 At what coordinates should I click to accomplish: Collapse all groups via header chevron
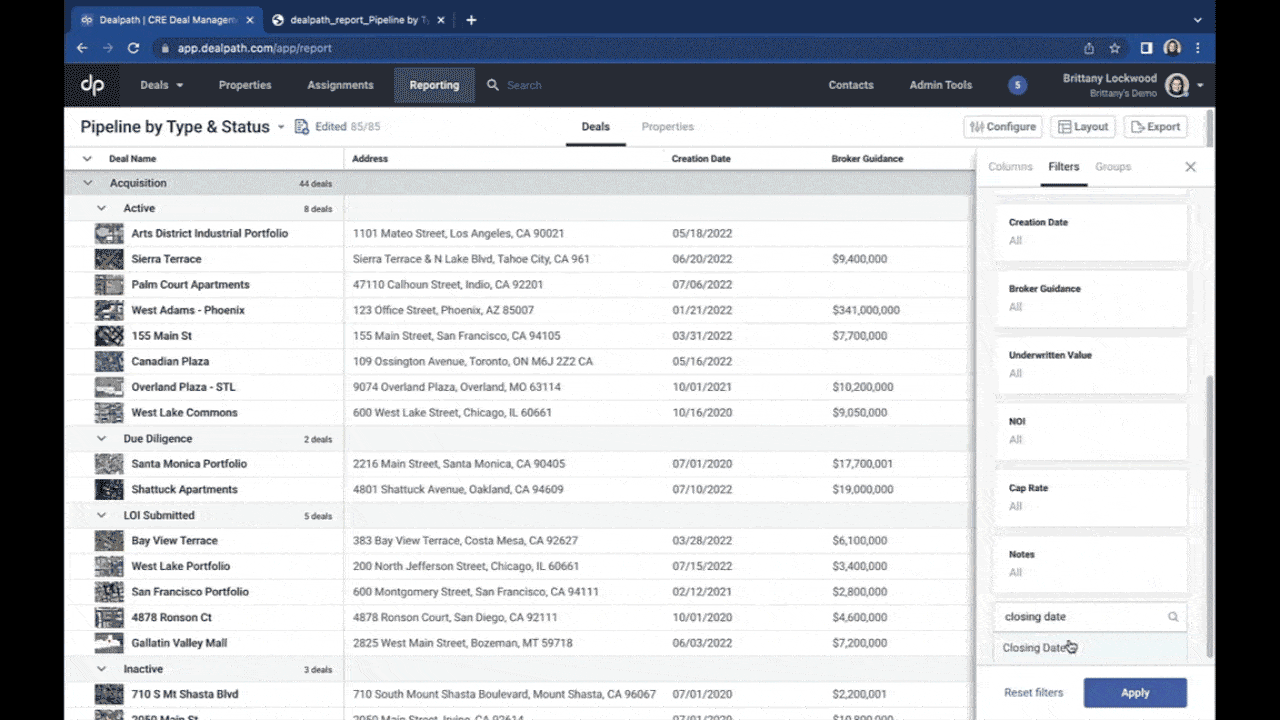[x=87, y=159]
